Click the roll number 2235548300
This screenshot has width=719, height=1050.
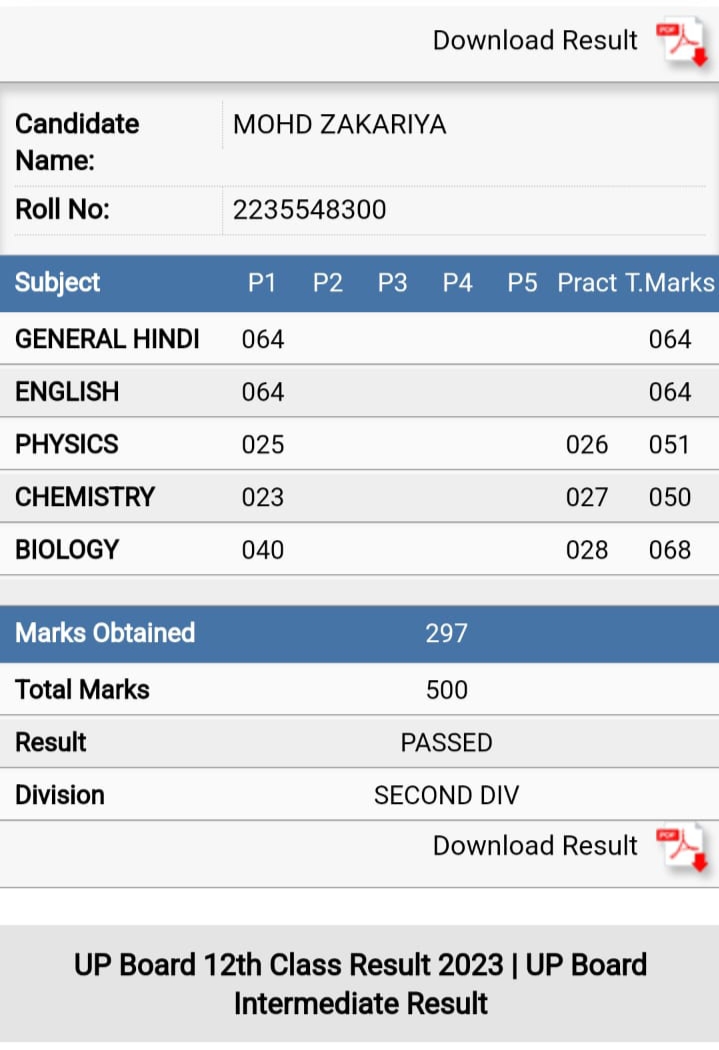click(x=309, y=210)
